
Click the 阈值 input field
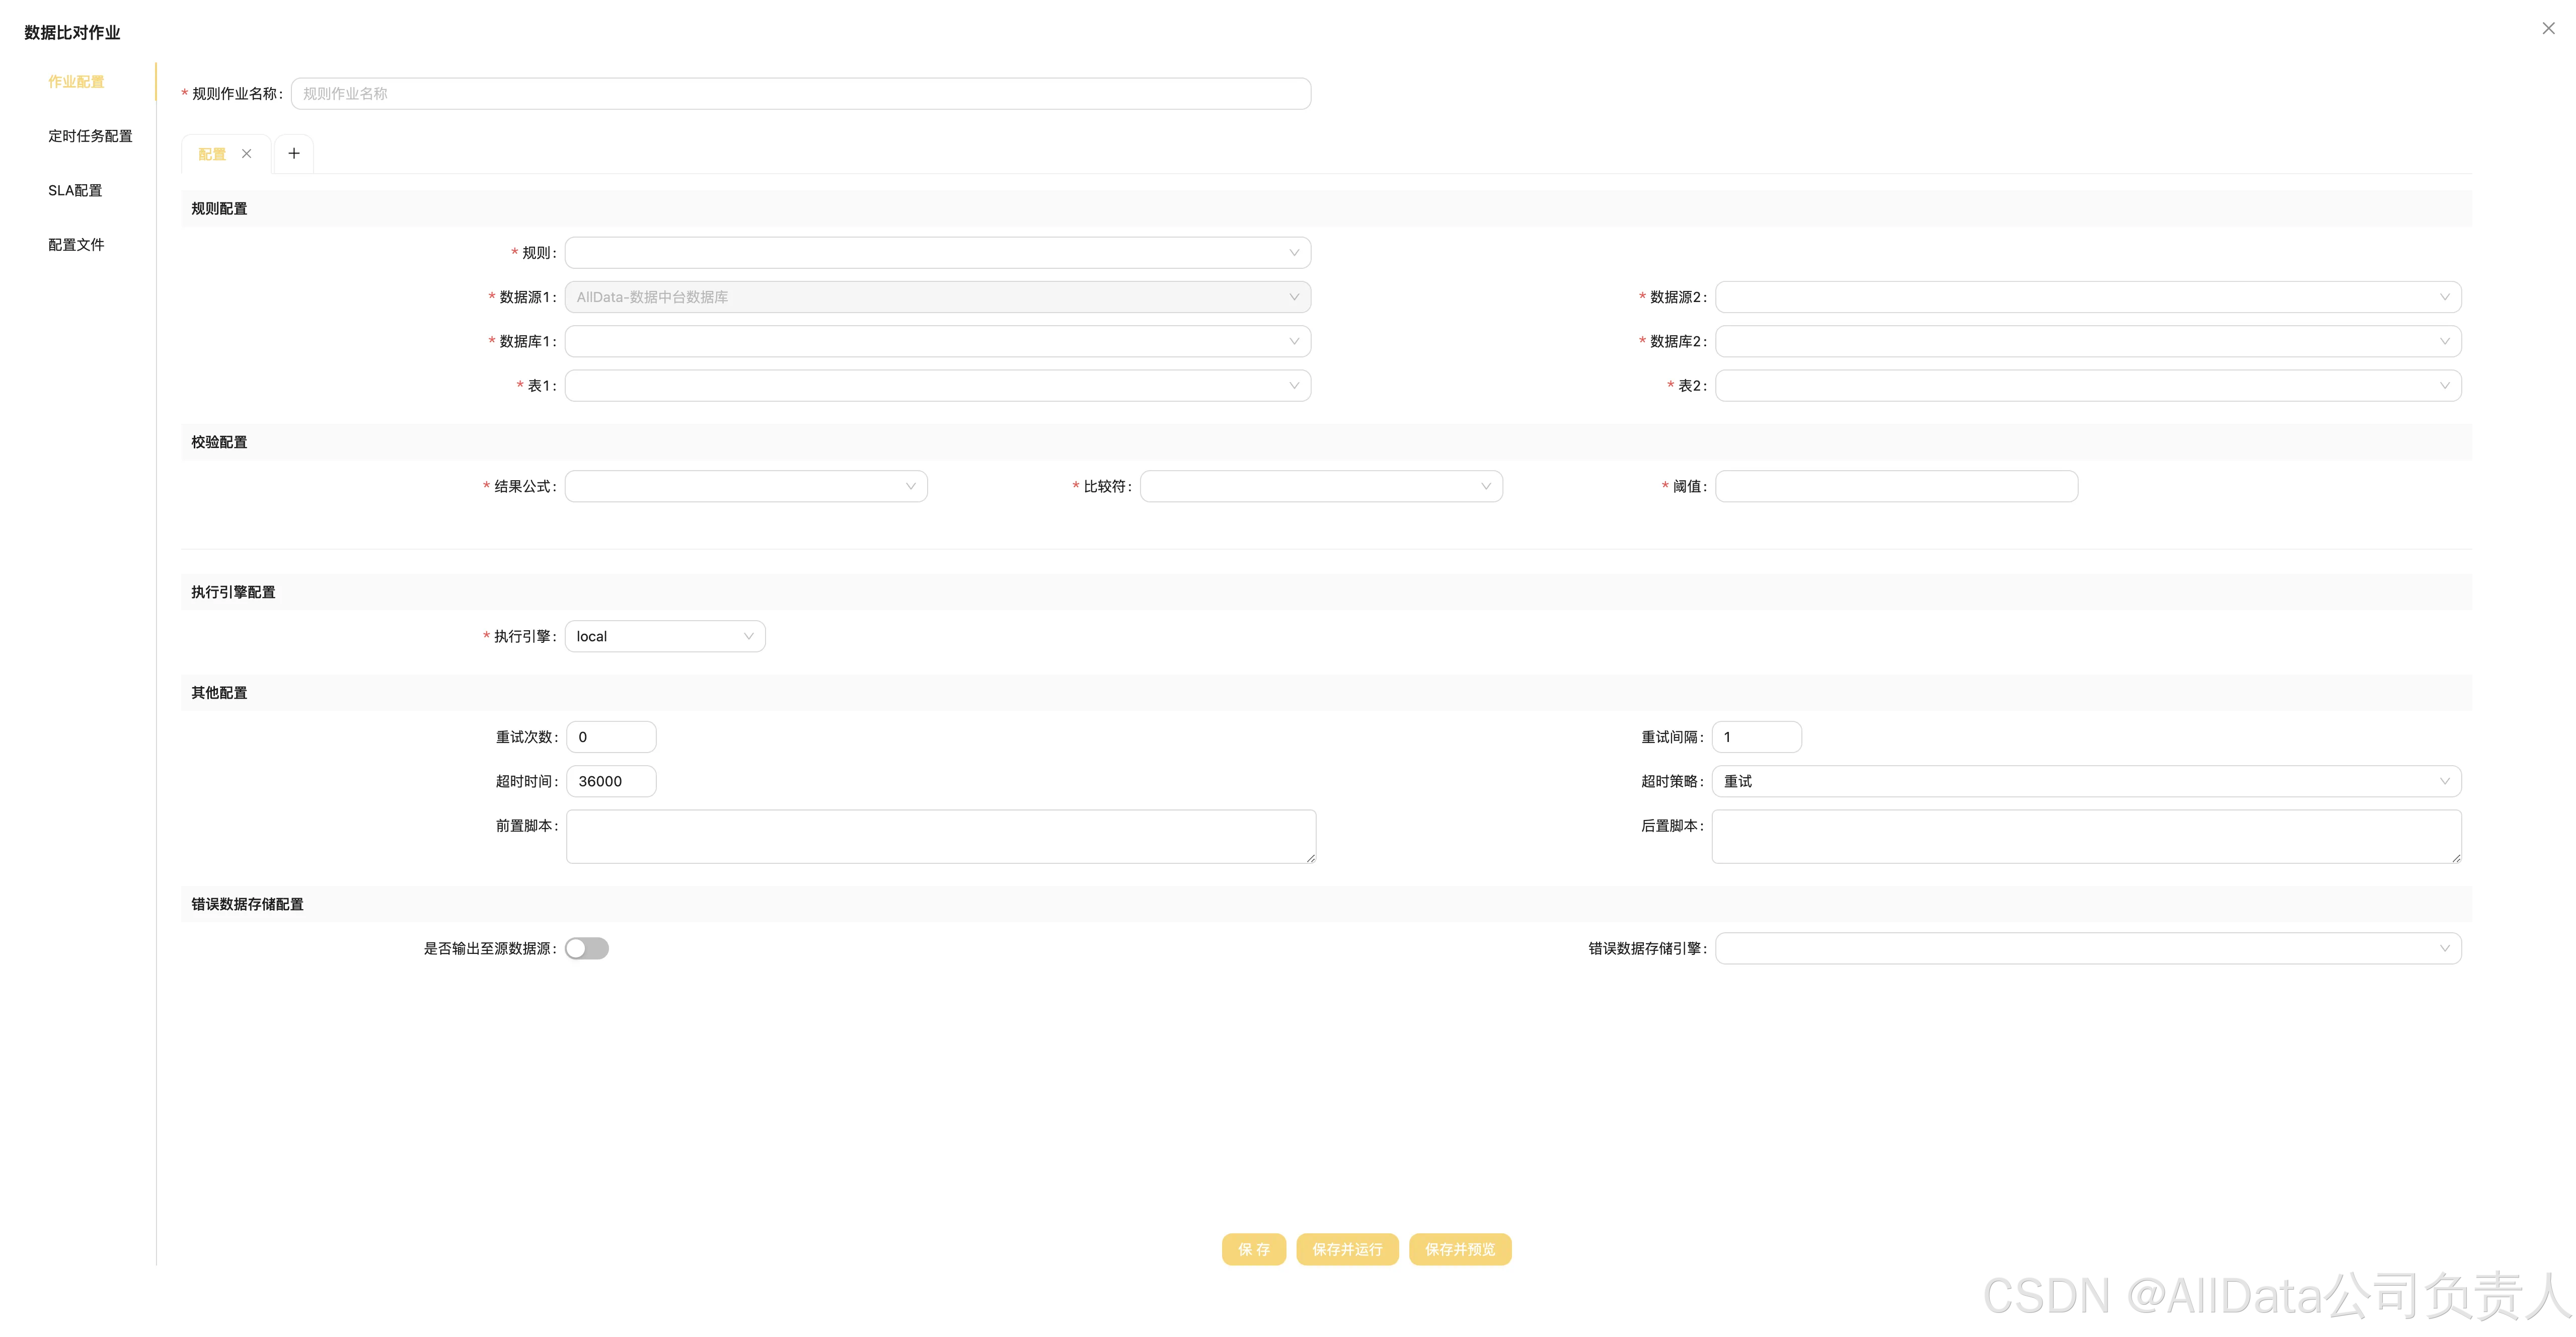(x=1896, y=487)
